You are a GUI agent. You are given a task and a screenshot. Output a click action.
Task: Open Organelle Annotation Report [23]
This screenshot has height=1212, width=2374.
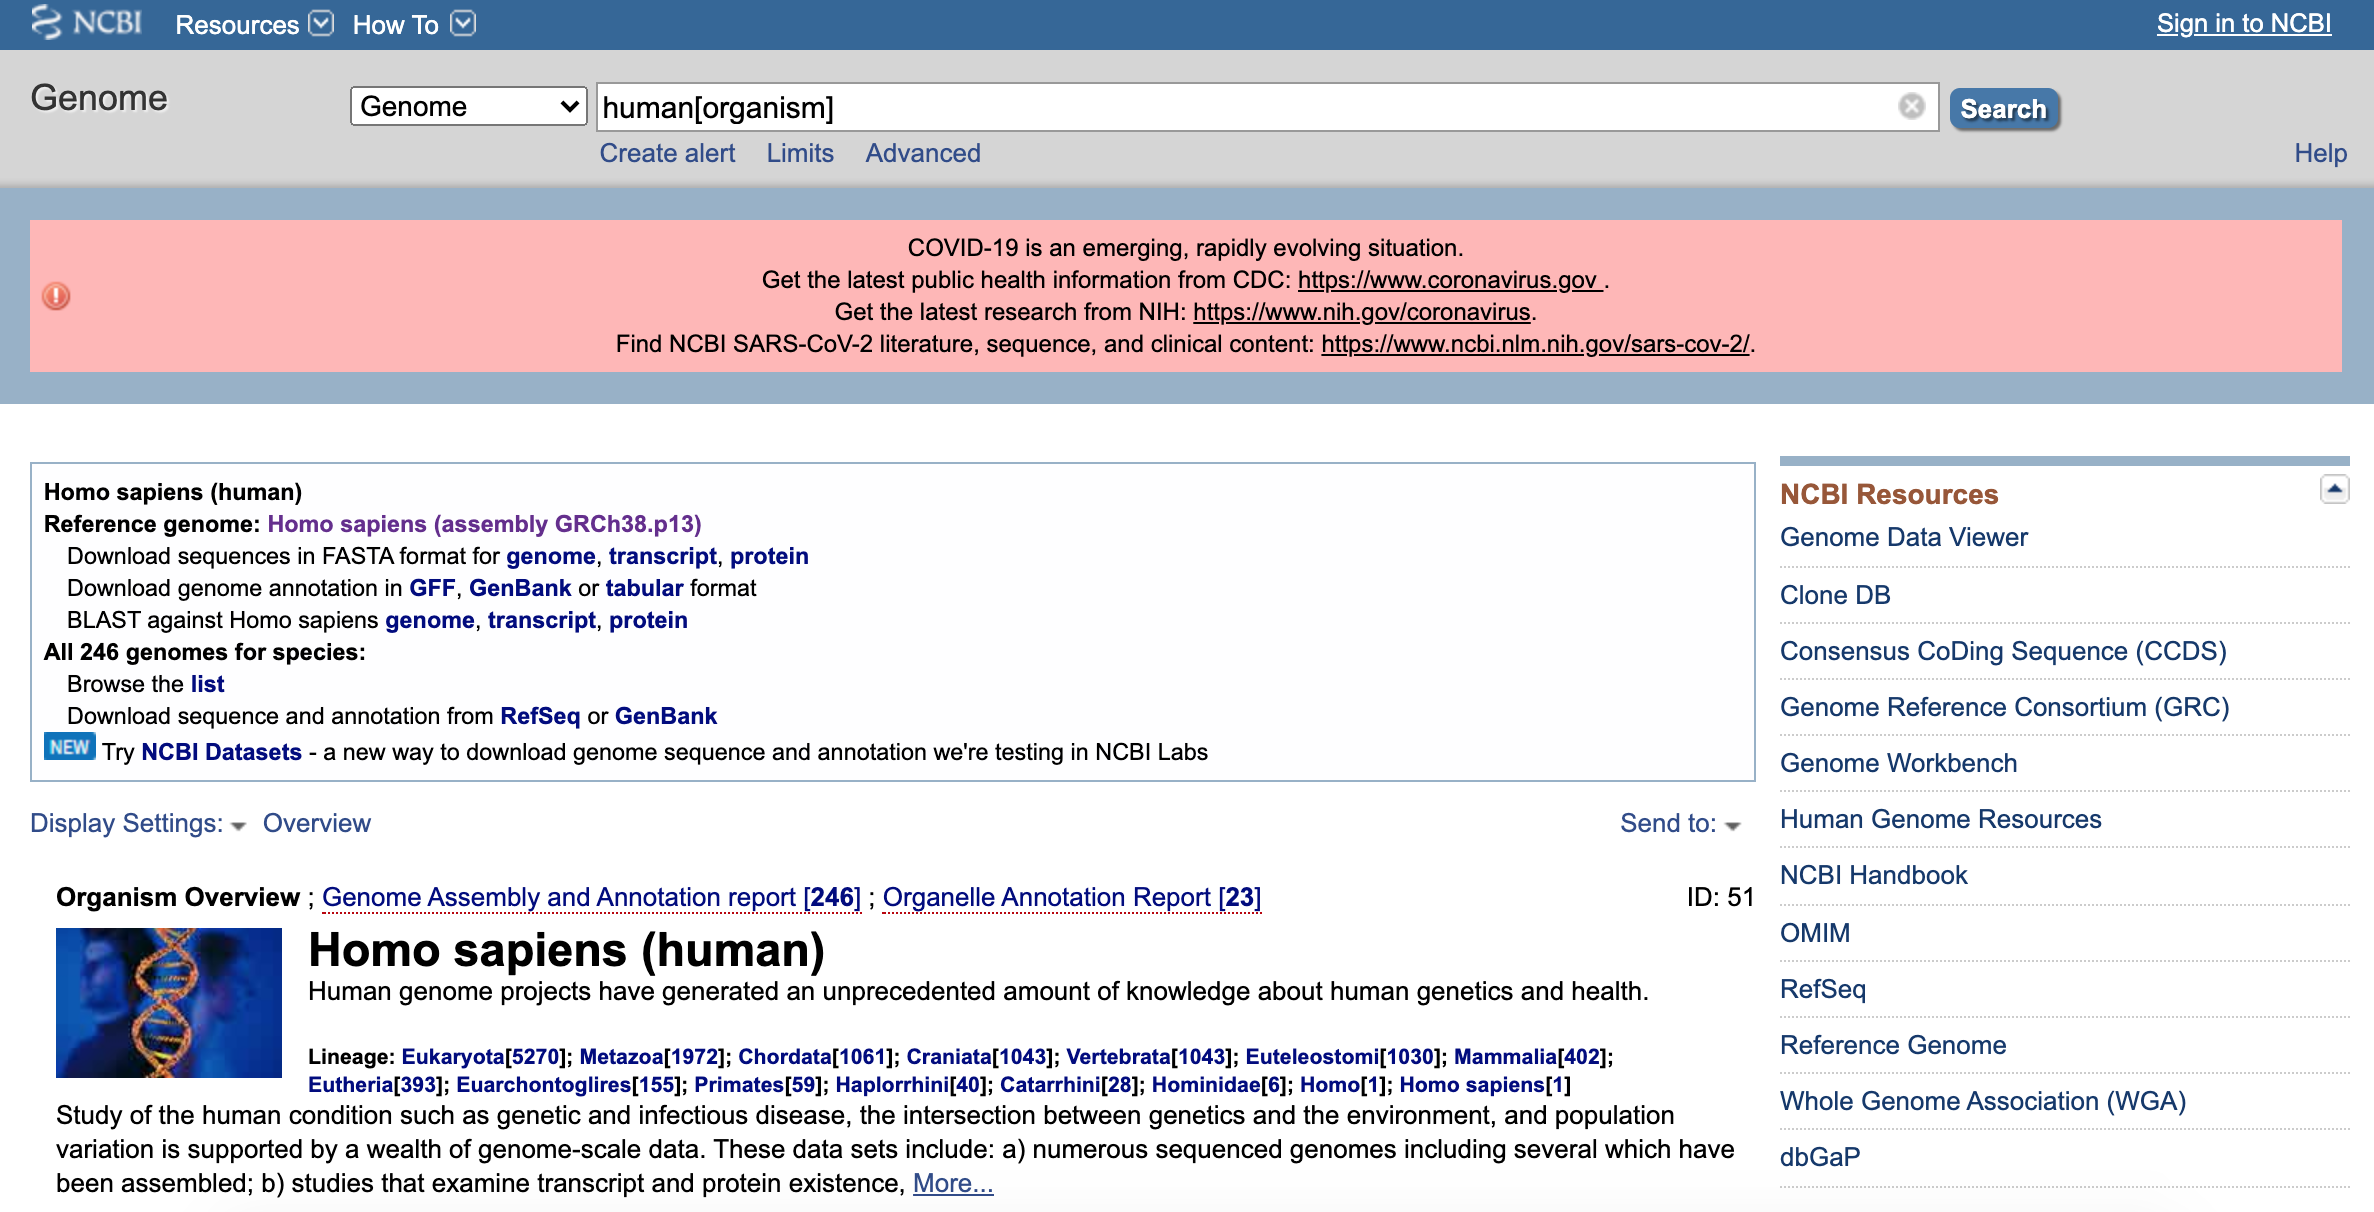(x=1072, y=897)
